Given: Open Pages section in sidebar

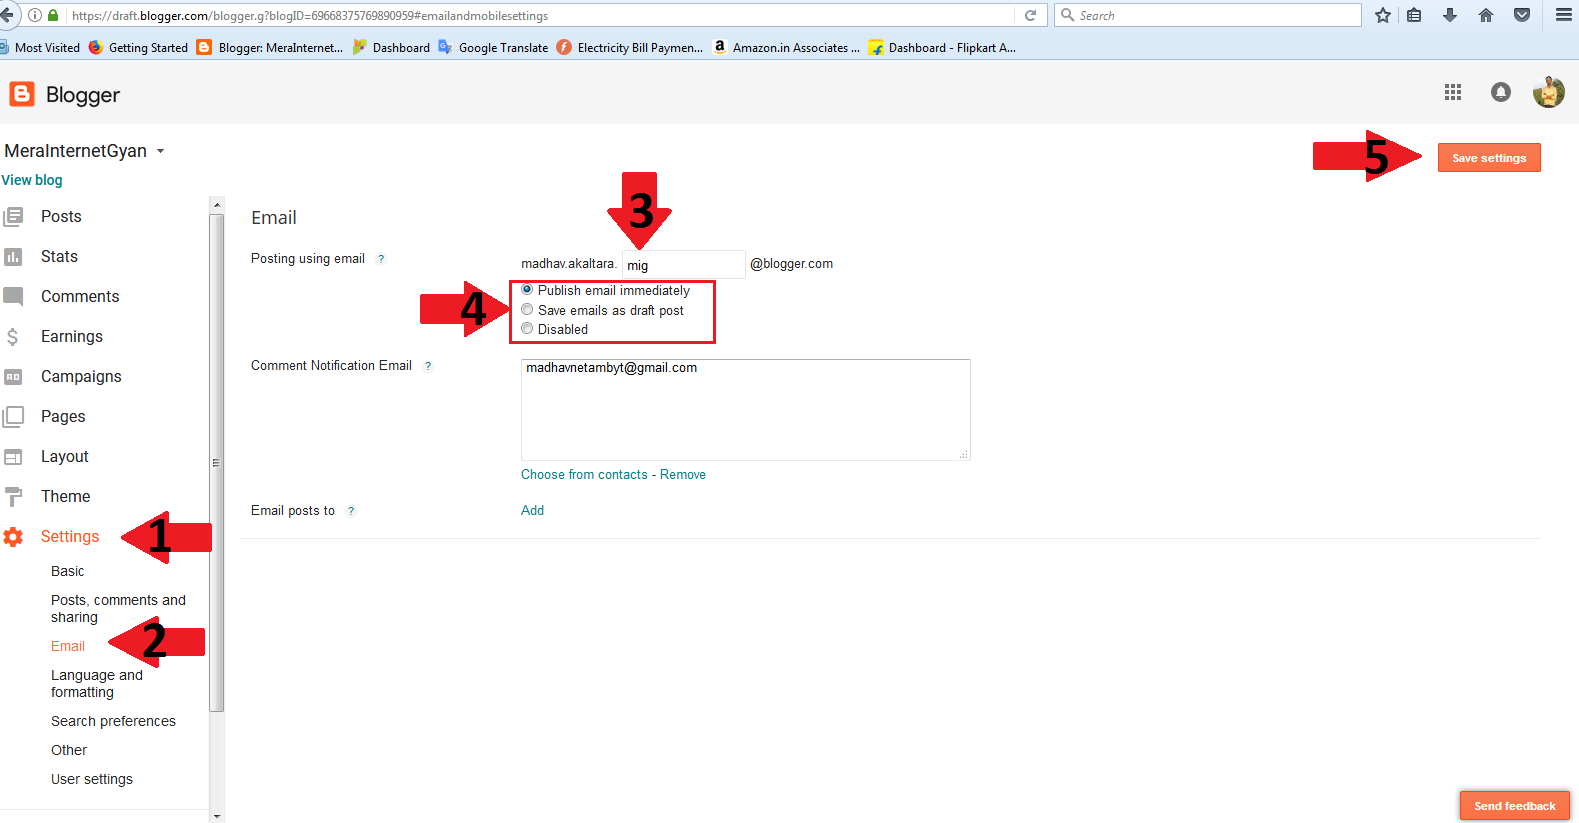Looking at the screenshot, I should (x=63, y=416).
